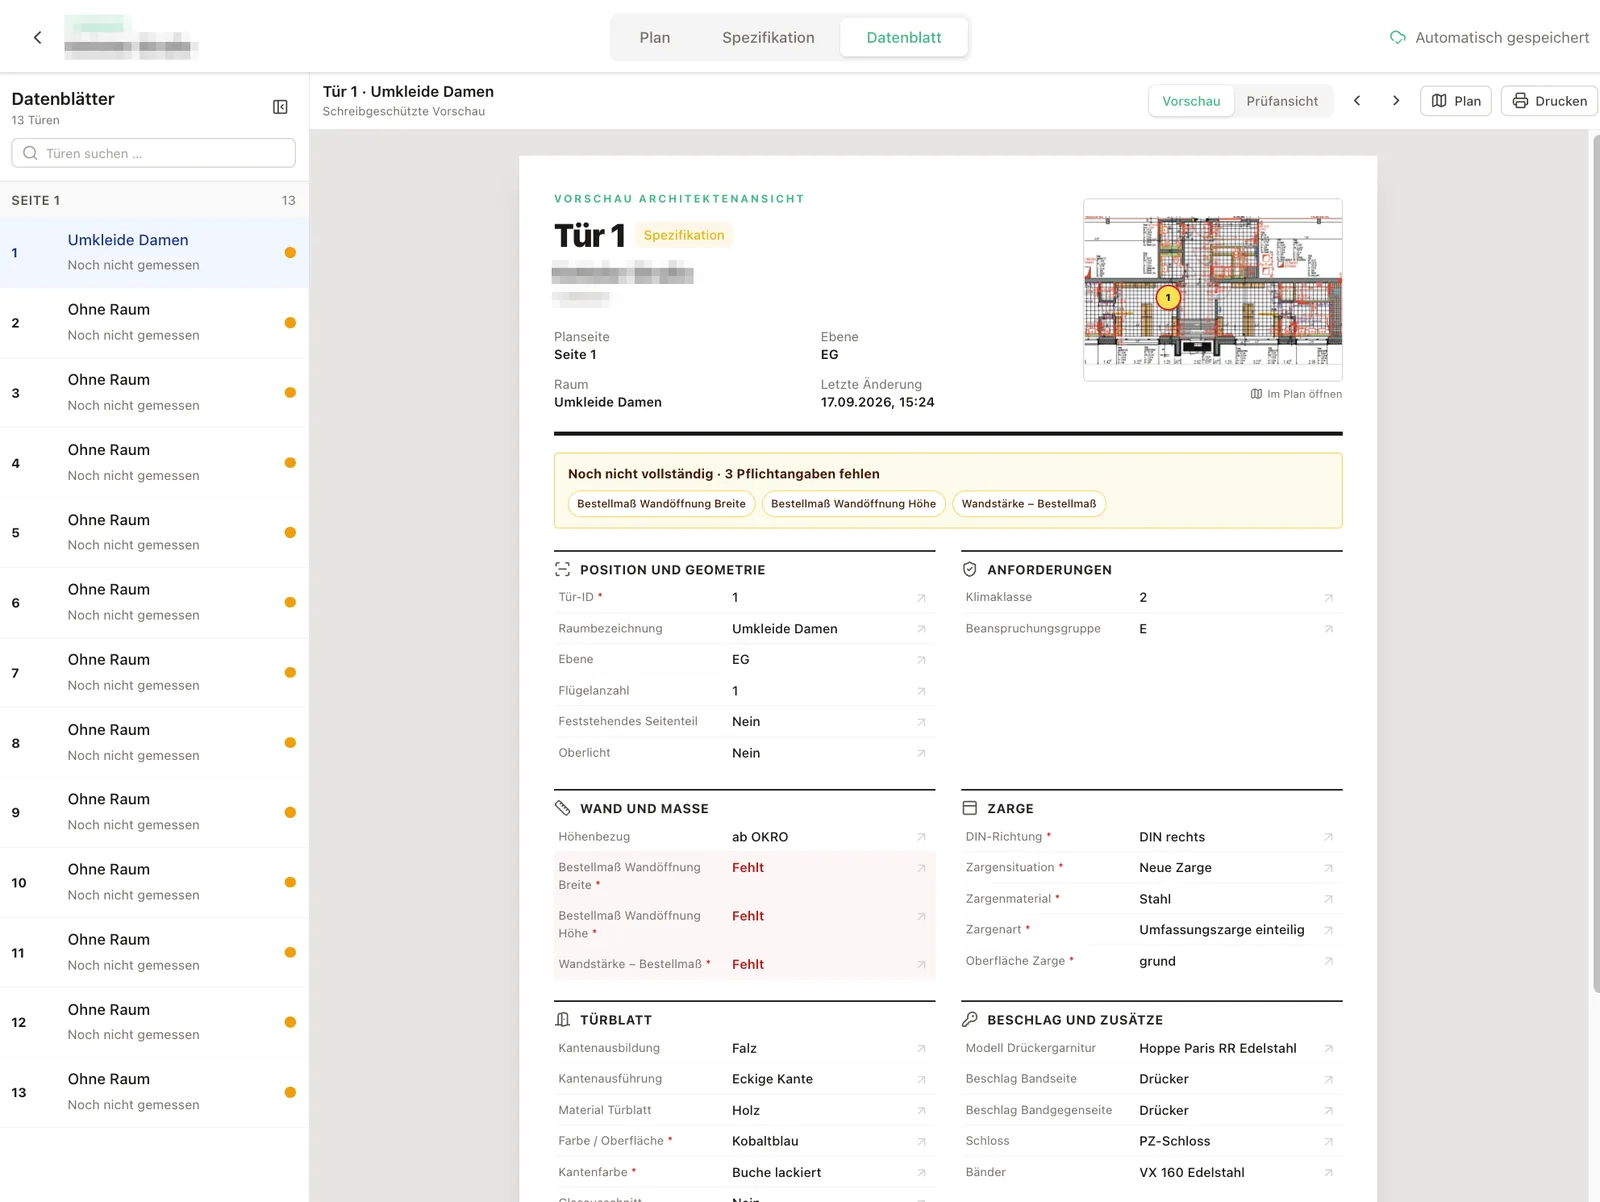The height and width of the screenshot is (1202, 1600).
Task: Click the jump arrow for Flügelanzahl
Action: point(921,691)
